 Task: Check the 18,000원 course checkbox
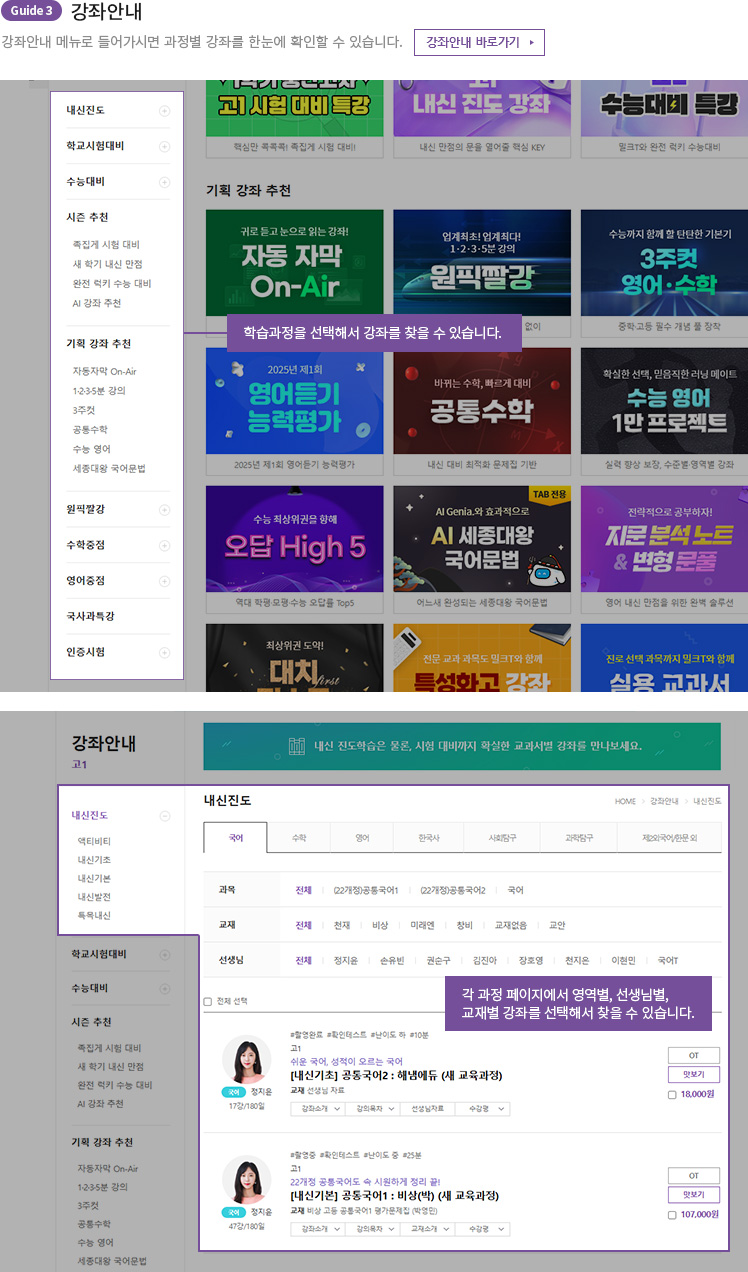(x=671, y=1094)
